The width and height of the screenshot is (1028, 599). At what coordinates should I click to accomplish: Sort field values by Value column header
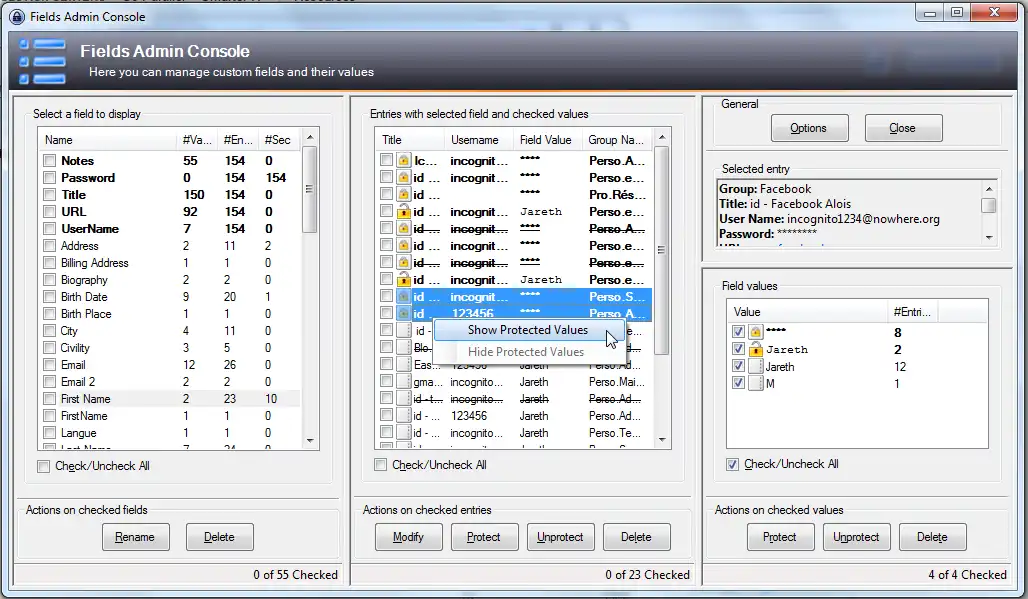click(808, 312)
